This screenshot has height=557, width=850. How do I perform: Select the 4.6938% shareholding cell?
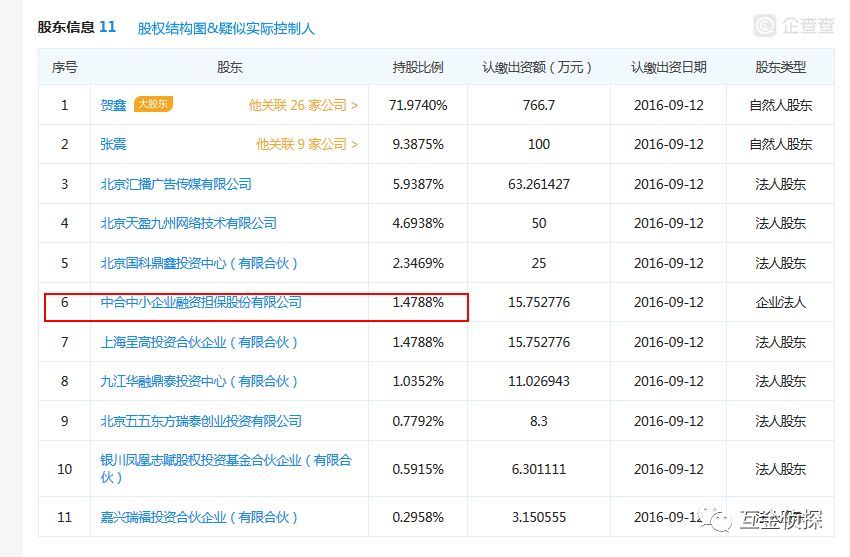point(418,223)
